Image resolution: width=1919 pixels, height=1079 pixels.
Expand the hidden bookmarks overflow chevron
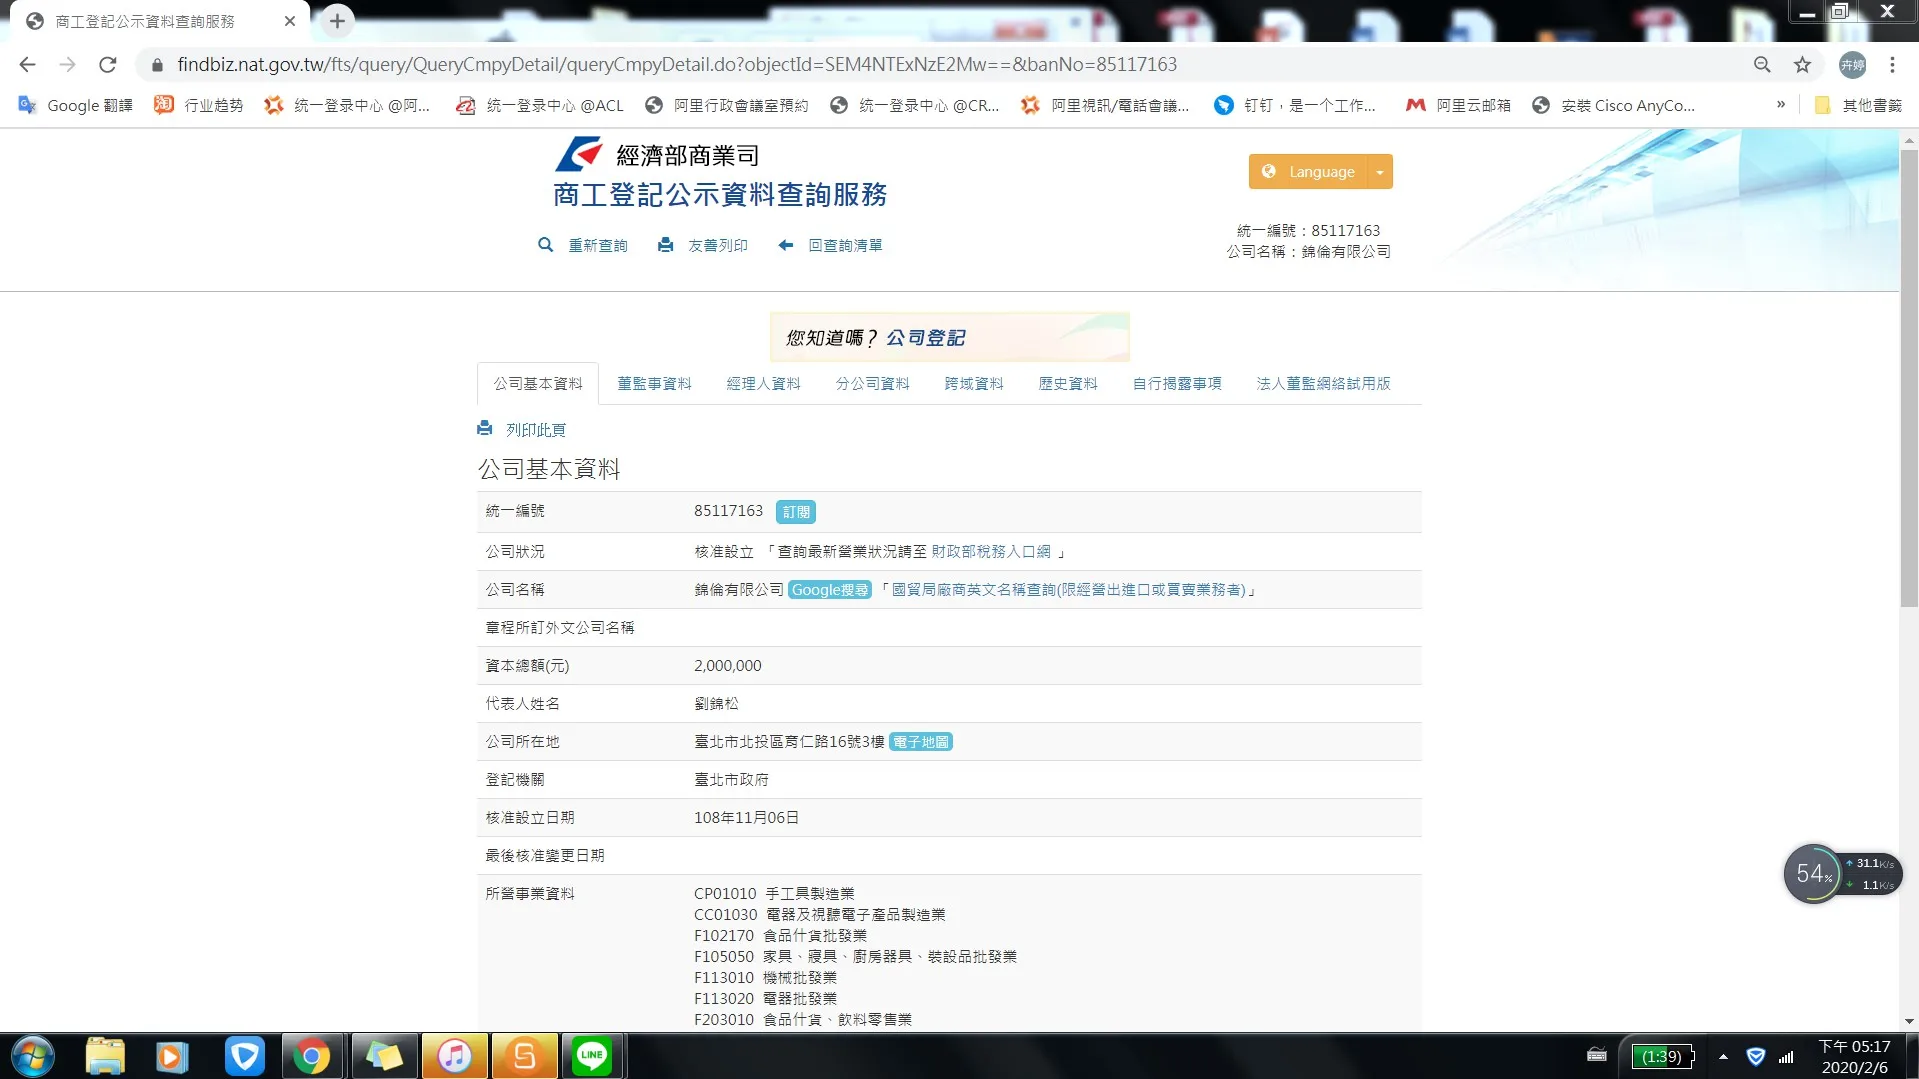(x=1781, y=105)
